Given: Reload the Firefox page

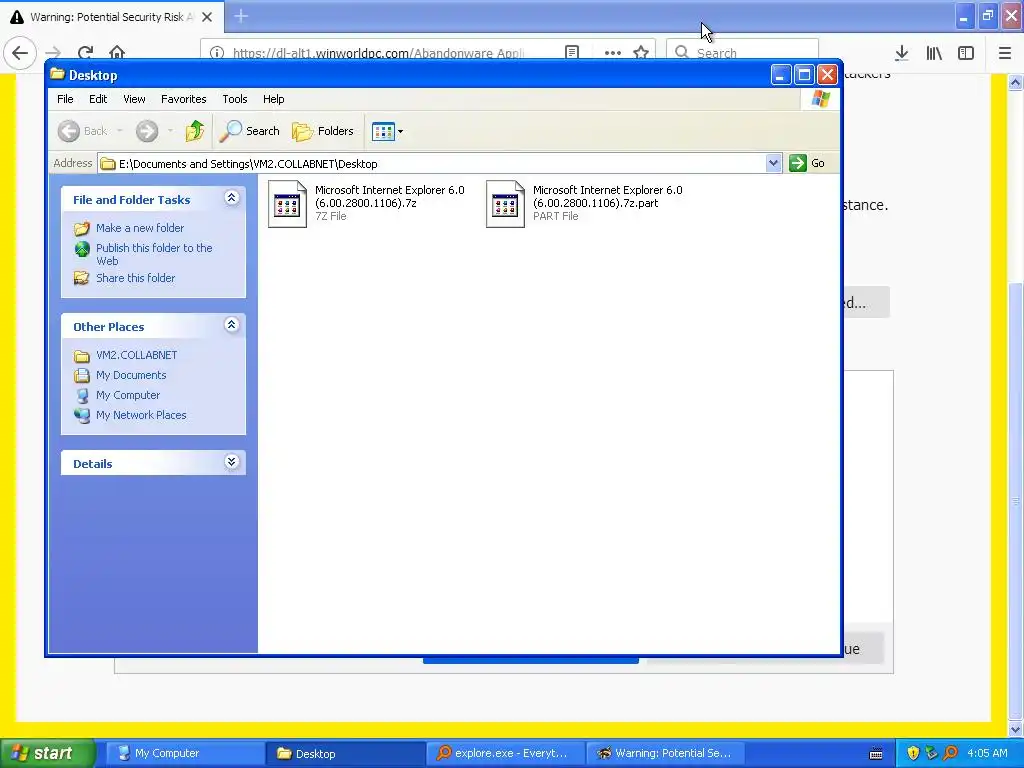Looking at the screenshot, I should click(85, 53).
